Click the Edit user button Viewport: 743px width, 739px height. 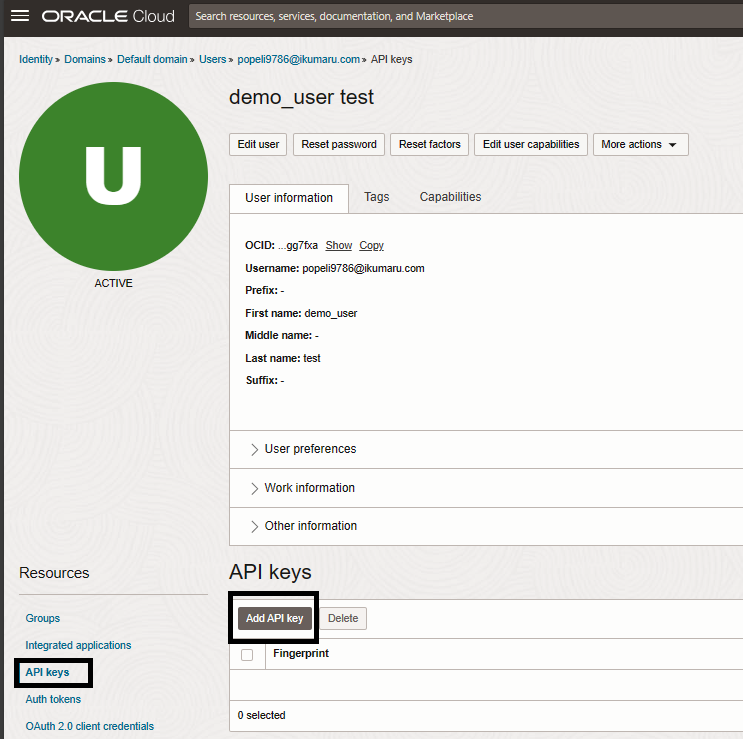click(x=258, y=144)
